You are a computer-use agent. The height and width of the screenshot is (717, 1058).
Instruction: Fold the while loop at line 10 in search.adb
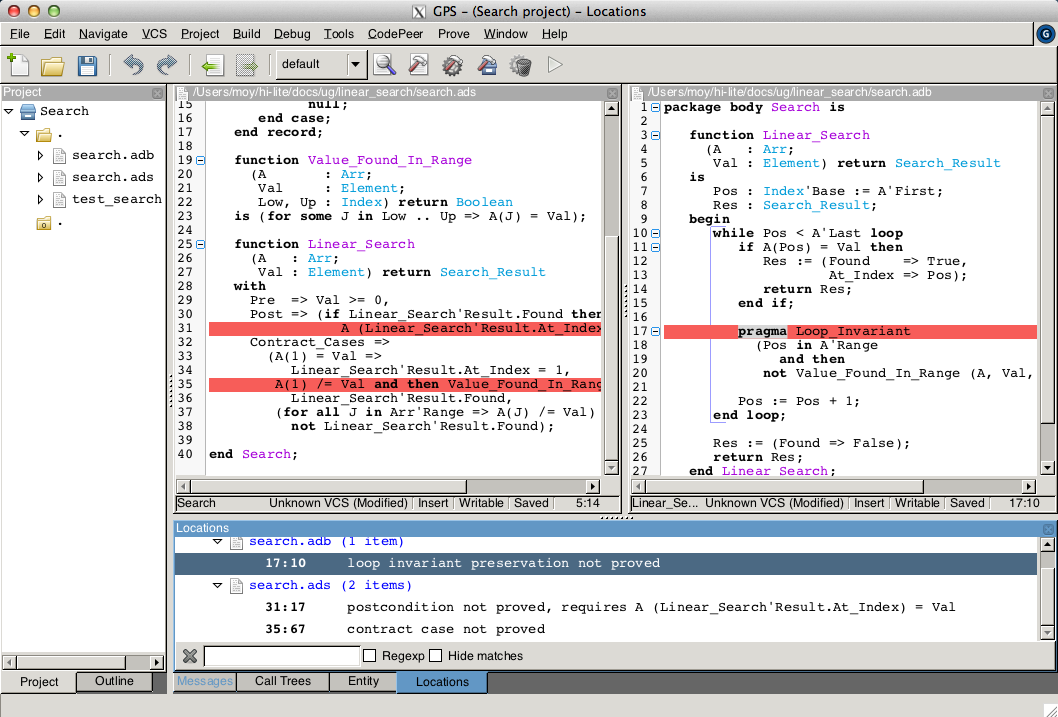655,233
